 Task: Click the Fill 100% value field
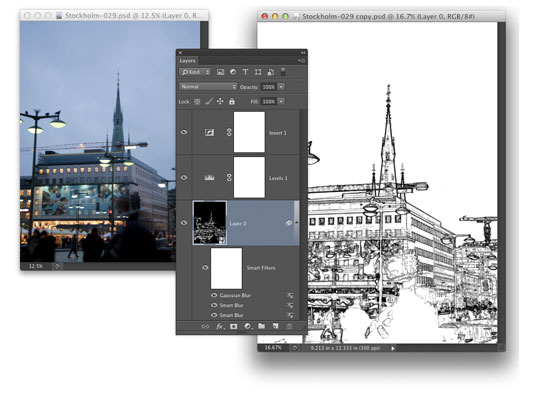pyautogui.click(x=269, y=102)
